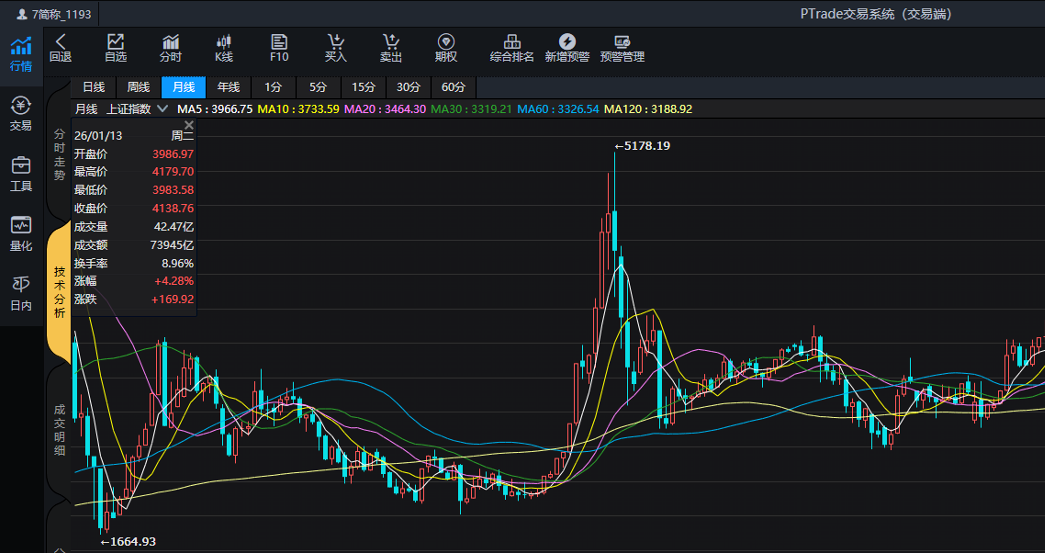Open 新增预警 add alert
This screenshot has height=553, width=1045.
coord(567,48)
